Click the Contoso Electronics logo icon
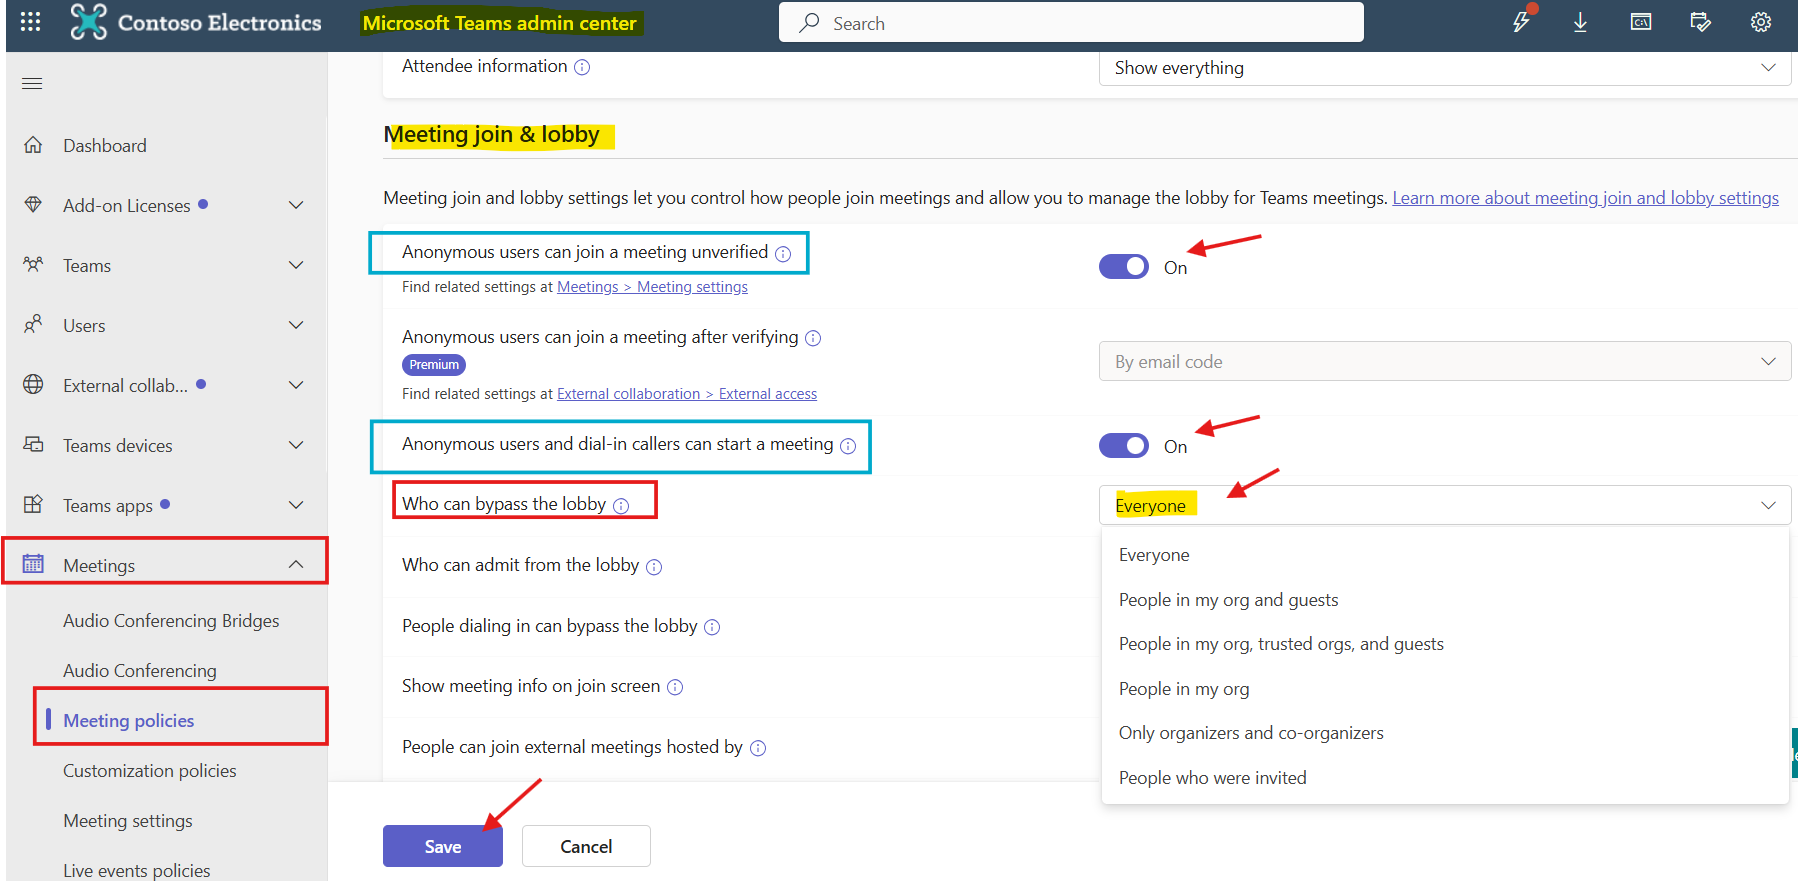 [x=88, y=22]
